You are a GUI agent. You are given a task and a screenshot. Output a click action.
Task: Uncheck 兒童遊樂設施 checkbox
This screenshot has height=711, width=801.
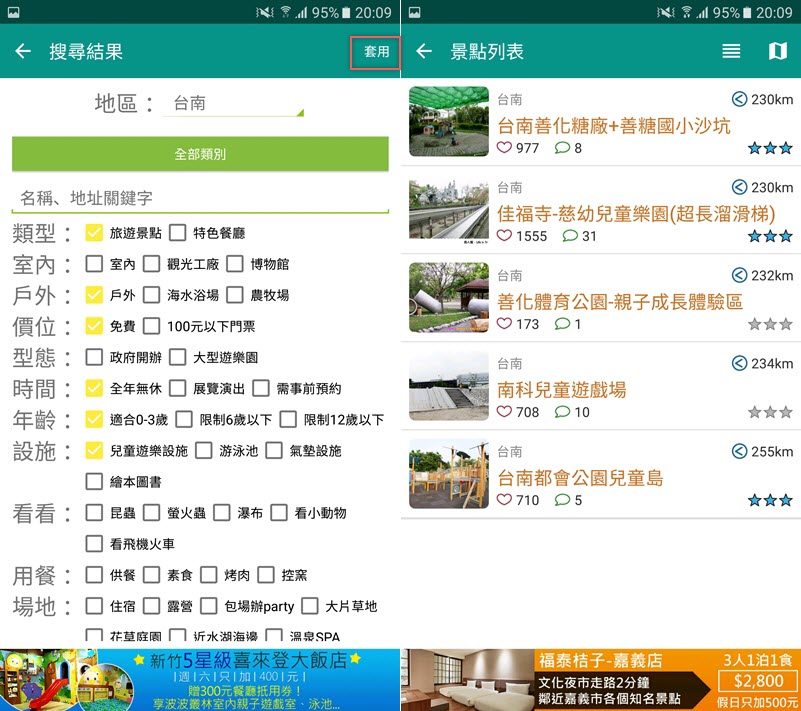94,451
